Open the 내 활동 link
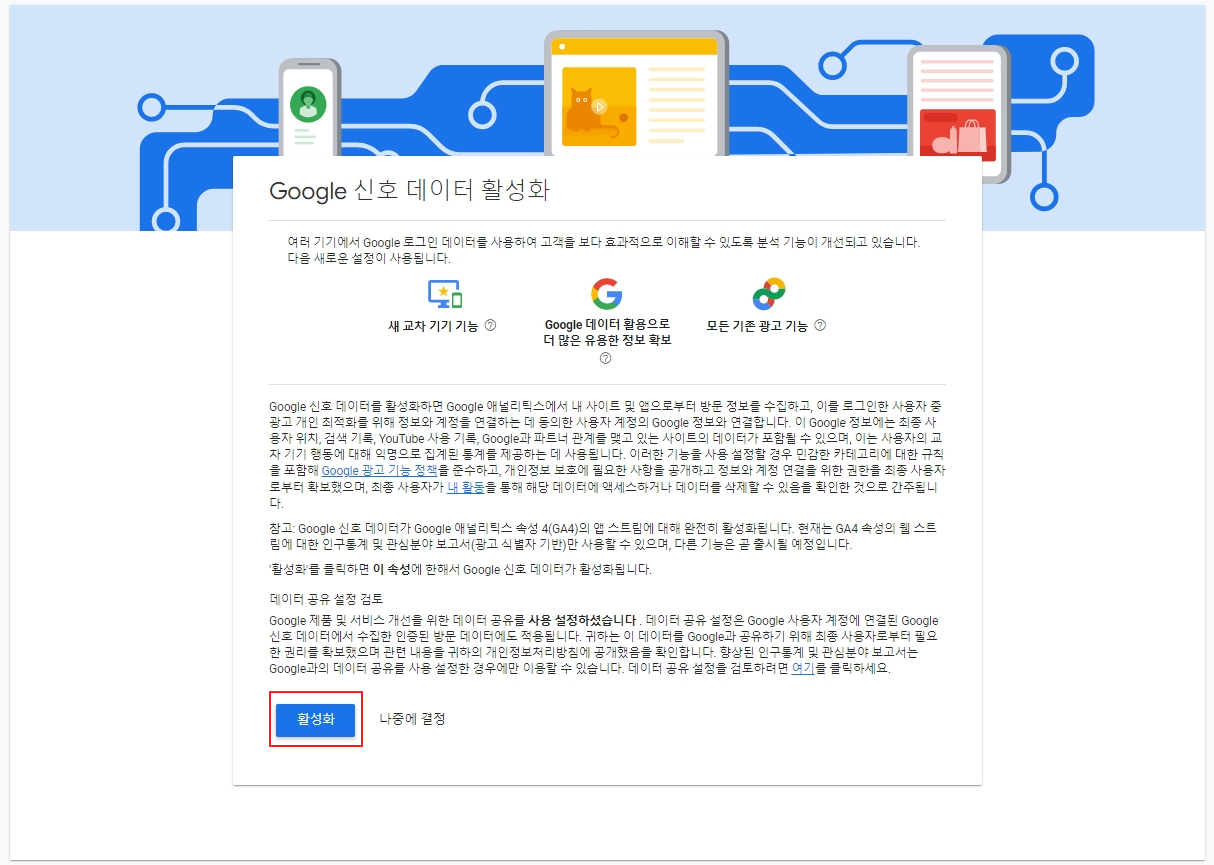This screenshot has height=865, width=1214. coord(465,487)
